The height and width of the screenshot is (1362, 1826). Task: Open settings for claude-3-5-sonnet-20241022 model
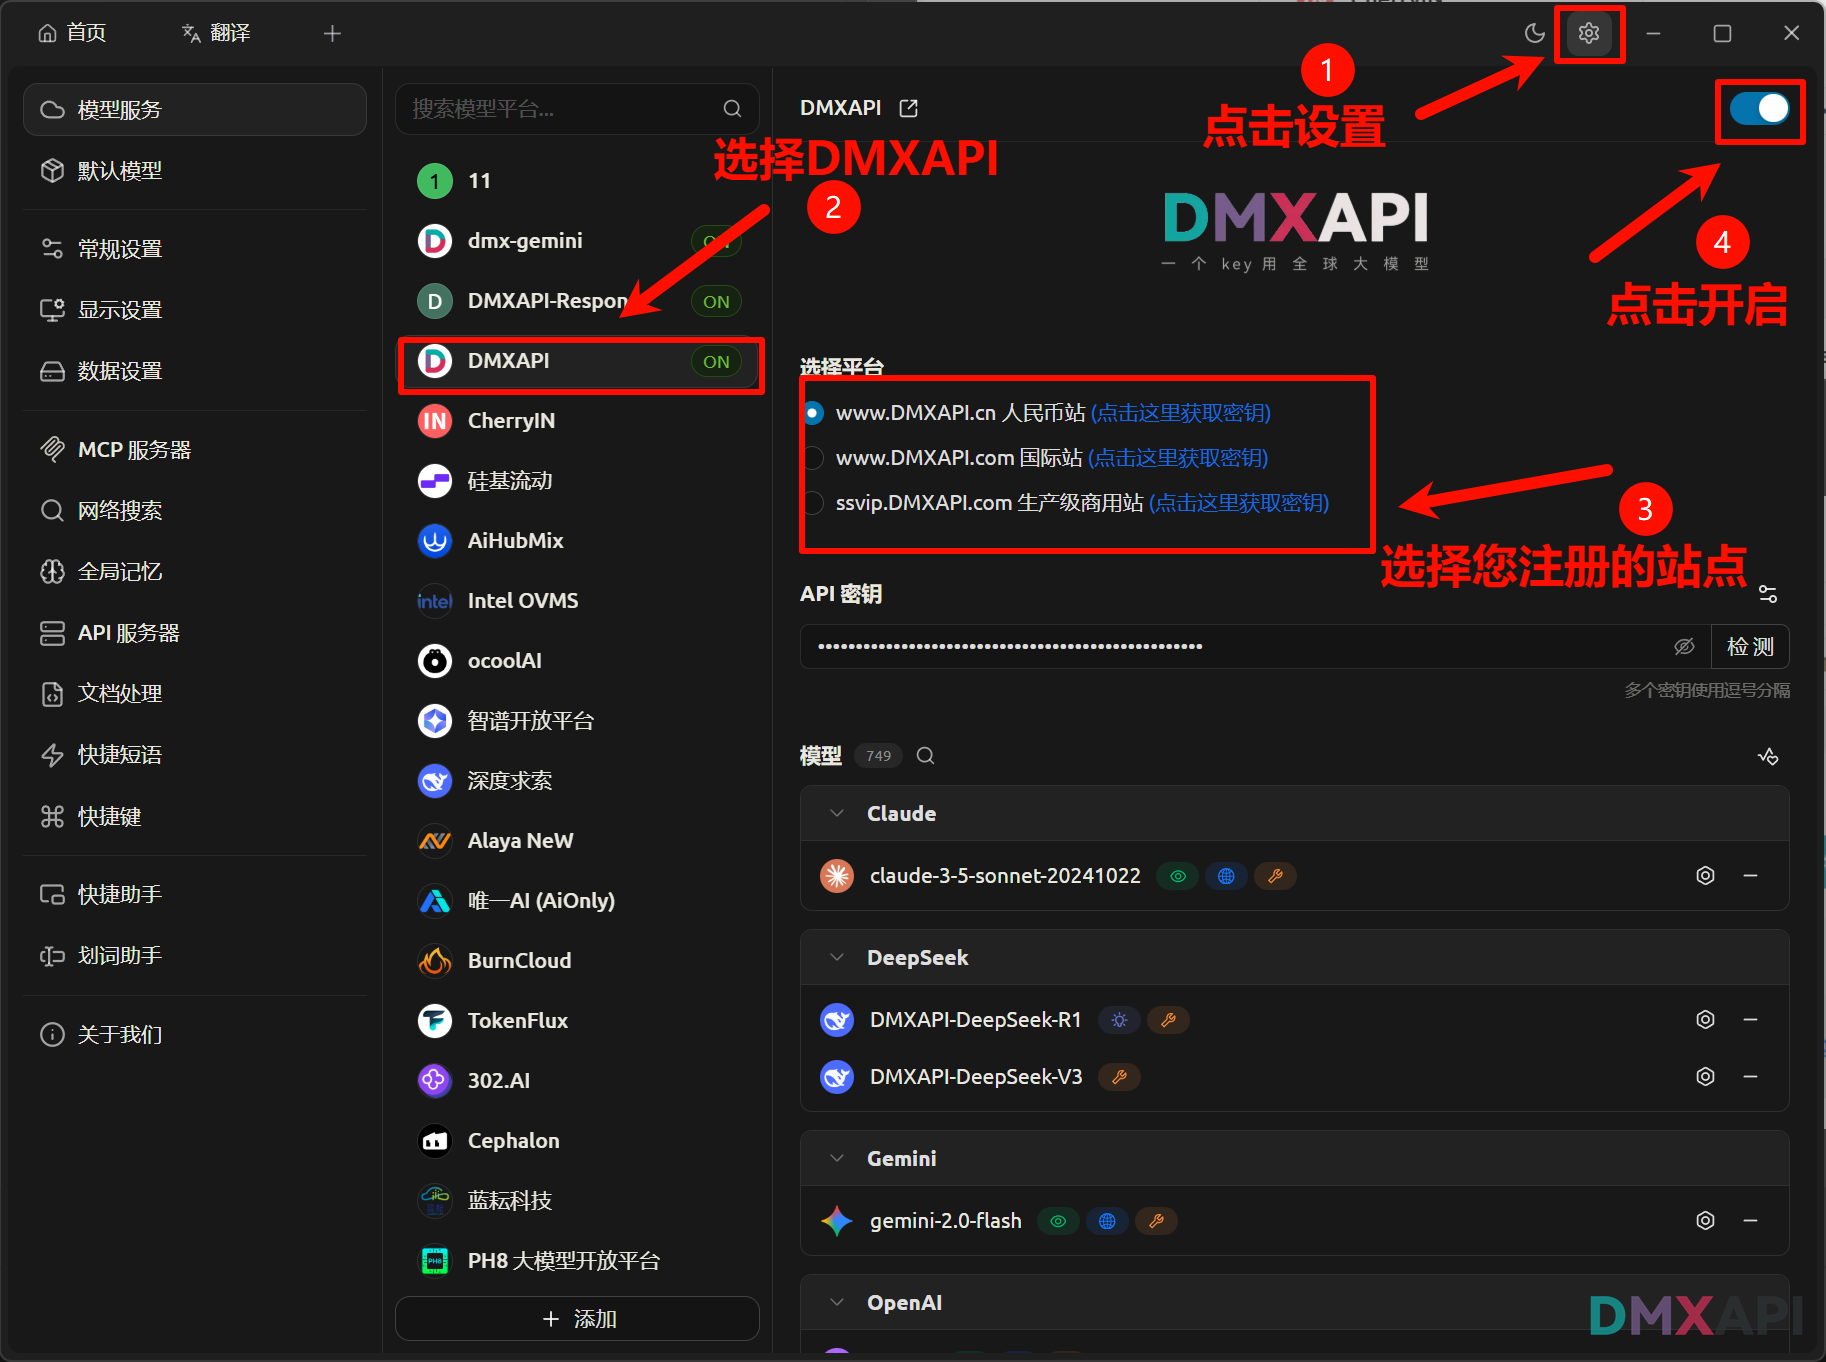(x=1705, y=876)
